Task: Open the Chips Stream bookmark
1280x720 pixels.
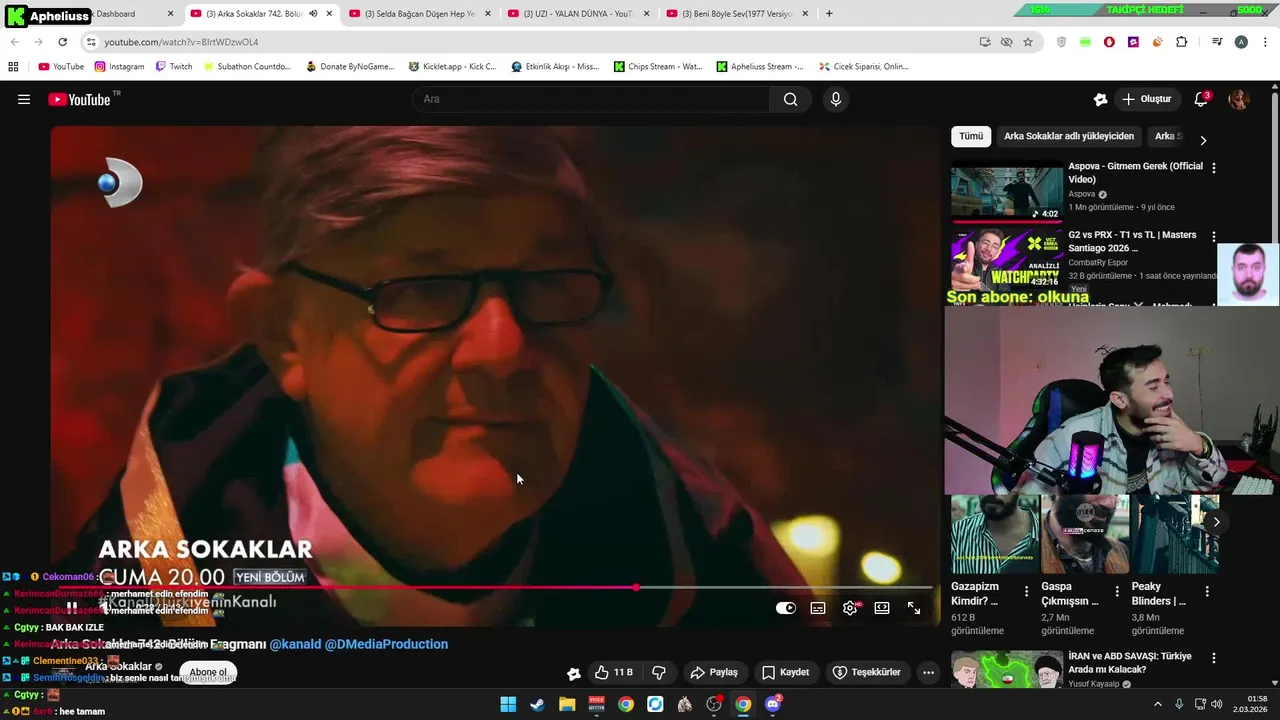Action: tap(658, 67)
